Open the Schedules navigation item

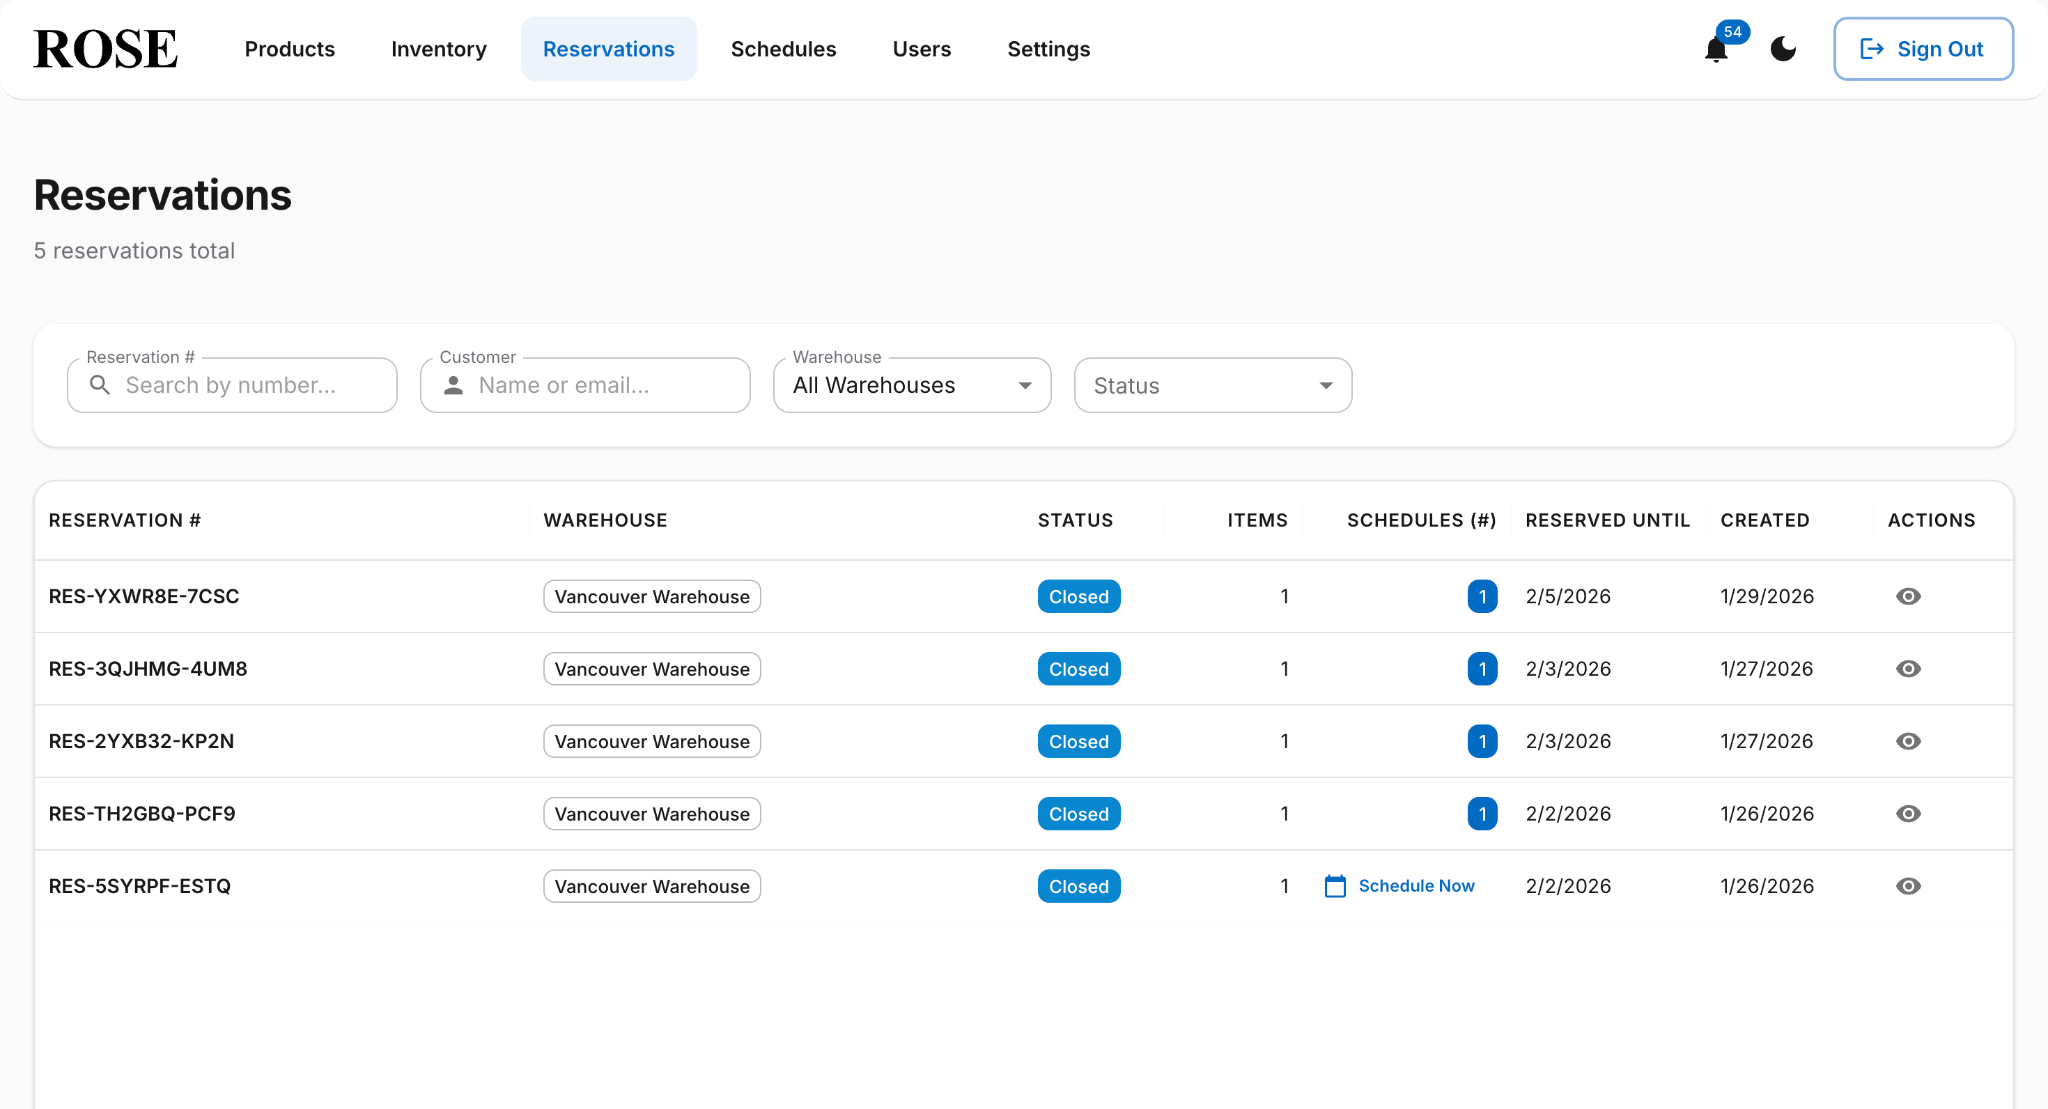(783, 48)
